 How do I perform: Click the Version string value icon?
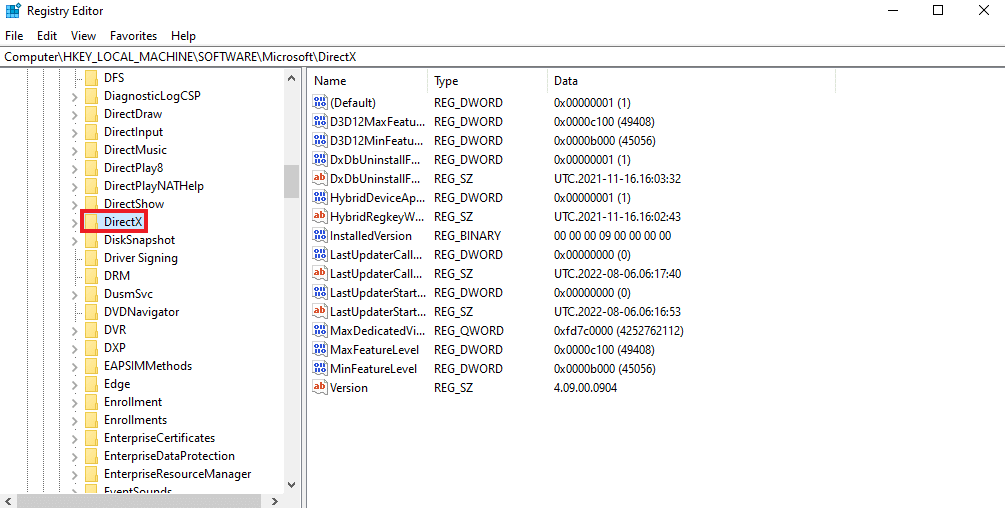pyautogui.click(x=319, y=388)
